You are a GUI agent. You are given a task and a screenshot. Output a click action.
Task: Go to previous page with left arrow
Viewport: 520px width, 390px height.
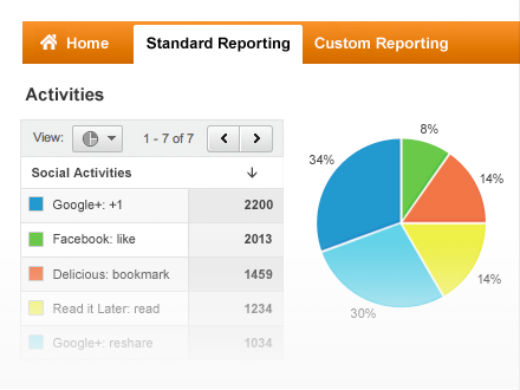click(x=223, y=138)
